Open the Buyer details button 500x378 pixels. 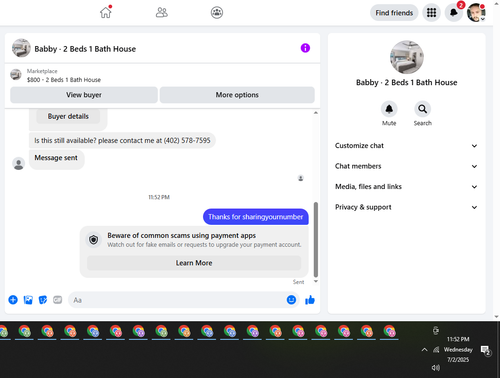click(x=68, y=116)
